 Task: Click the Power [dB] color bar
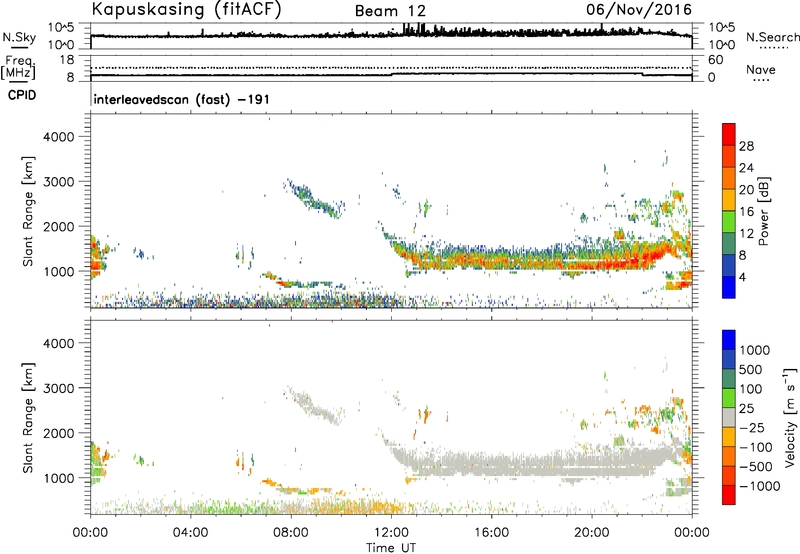(x=729, y=210)
